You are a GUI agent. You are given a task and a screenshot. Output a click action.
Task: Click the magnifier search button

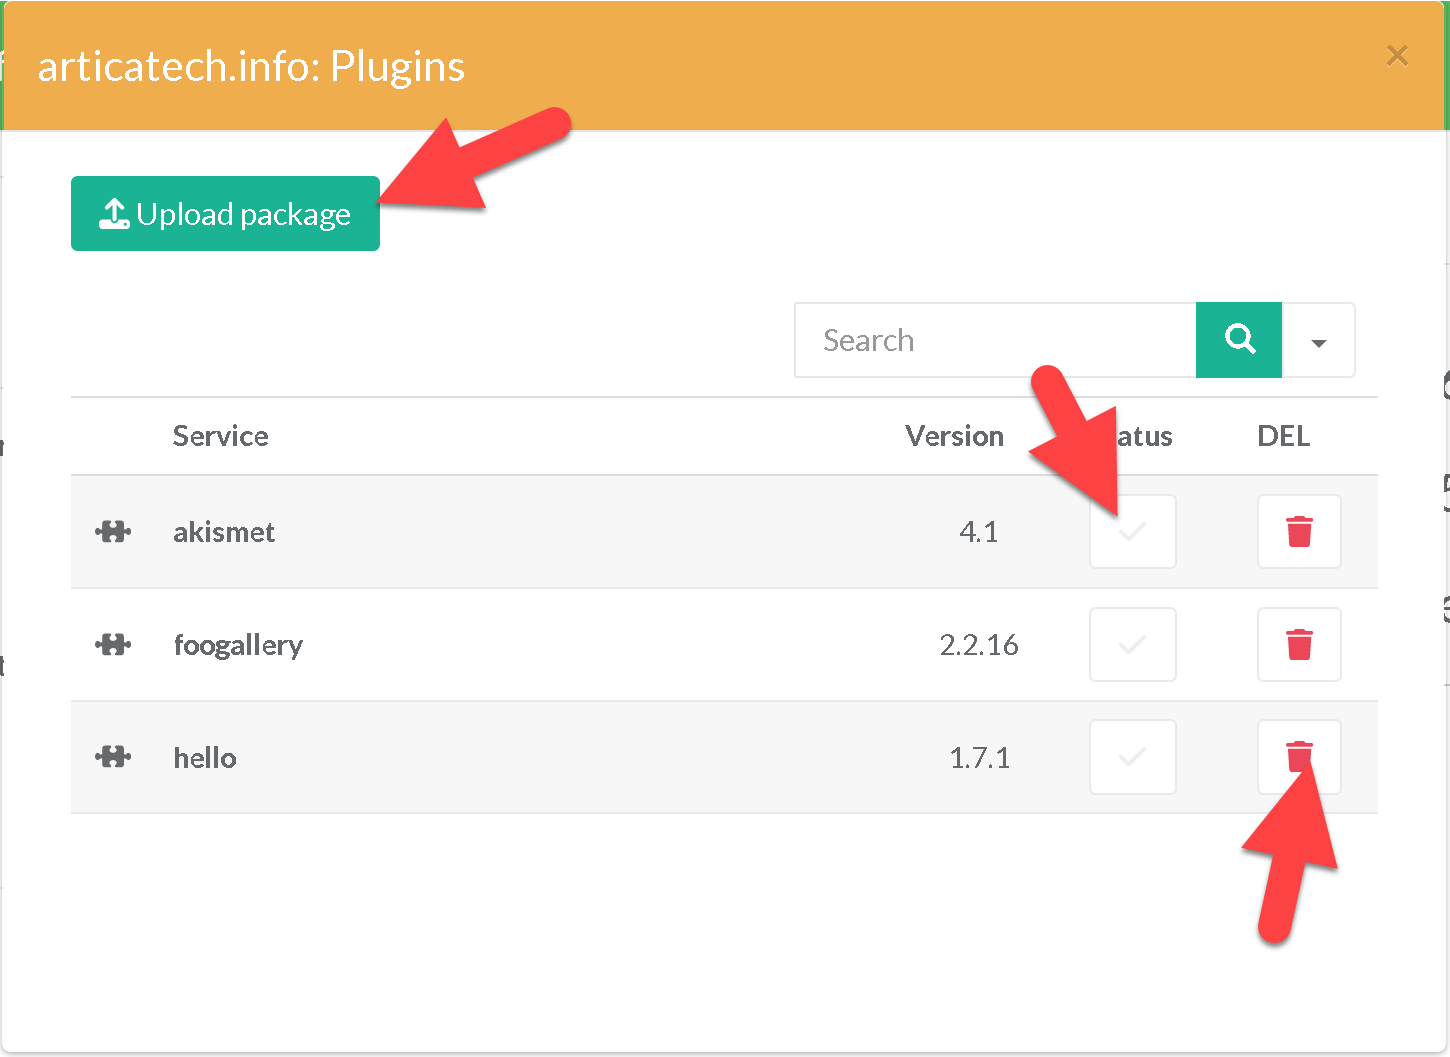[x=1239, y=340]
